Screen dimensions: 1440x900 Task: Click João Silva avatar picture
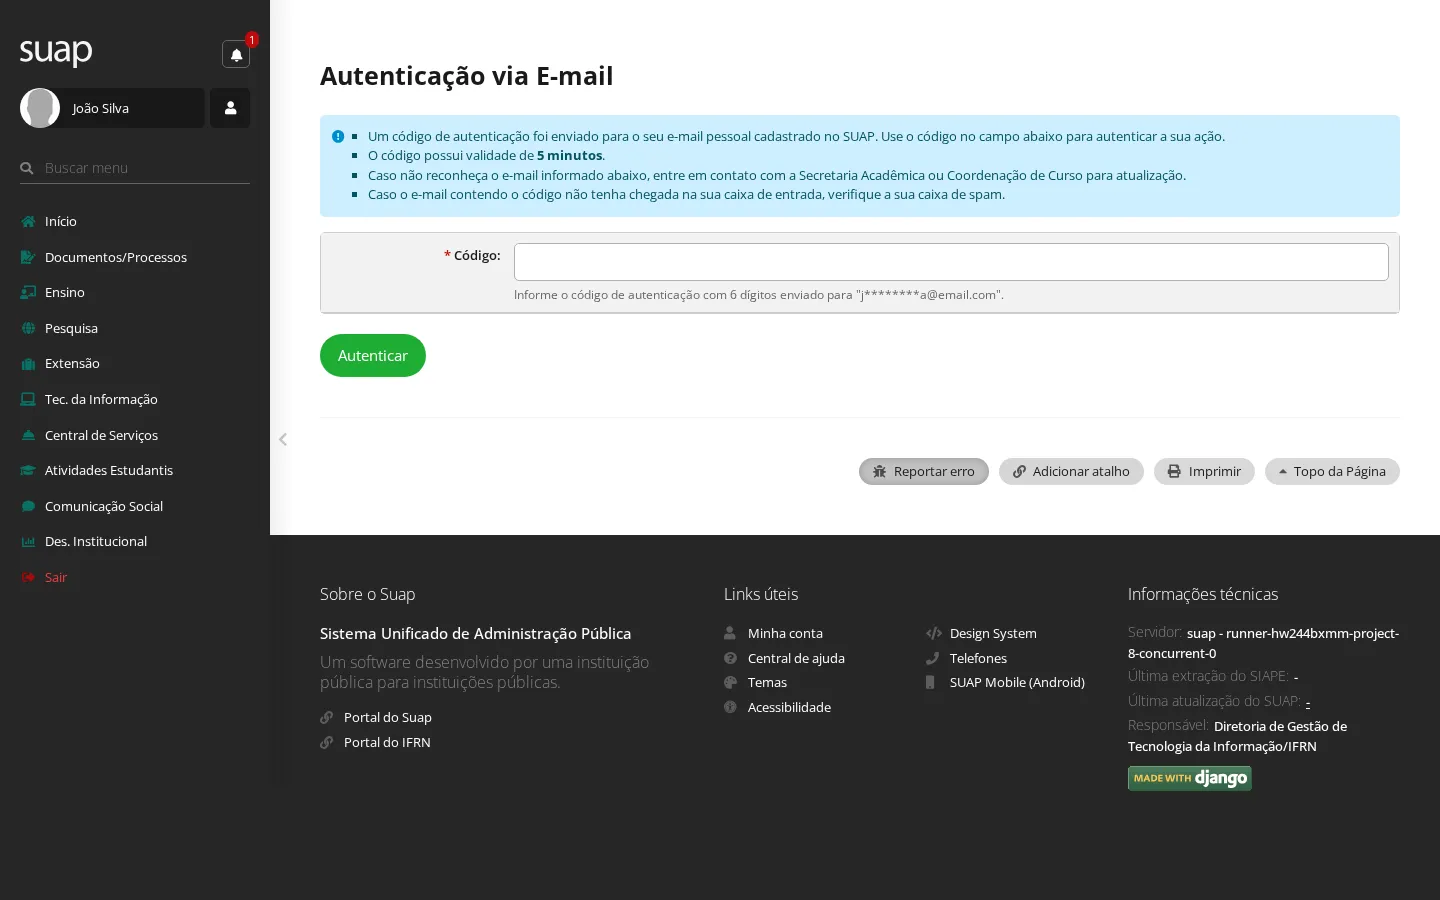click(x=40, y=108)
